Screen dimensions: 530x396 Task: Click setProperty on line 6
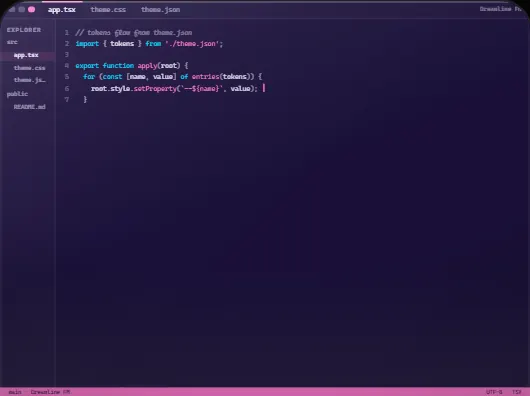pyautogui.click(x=155, y=89)
